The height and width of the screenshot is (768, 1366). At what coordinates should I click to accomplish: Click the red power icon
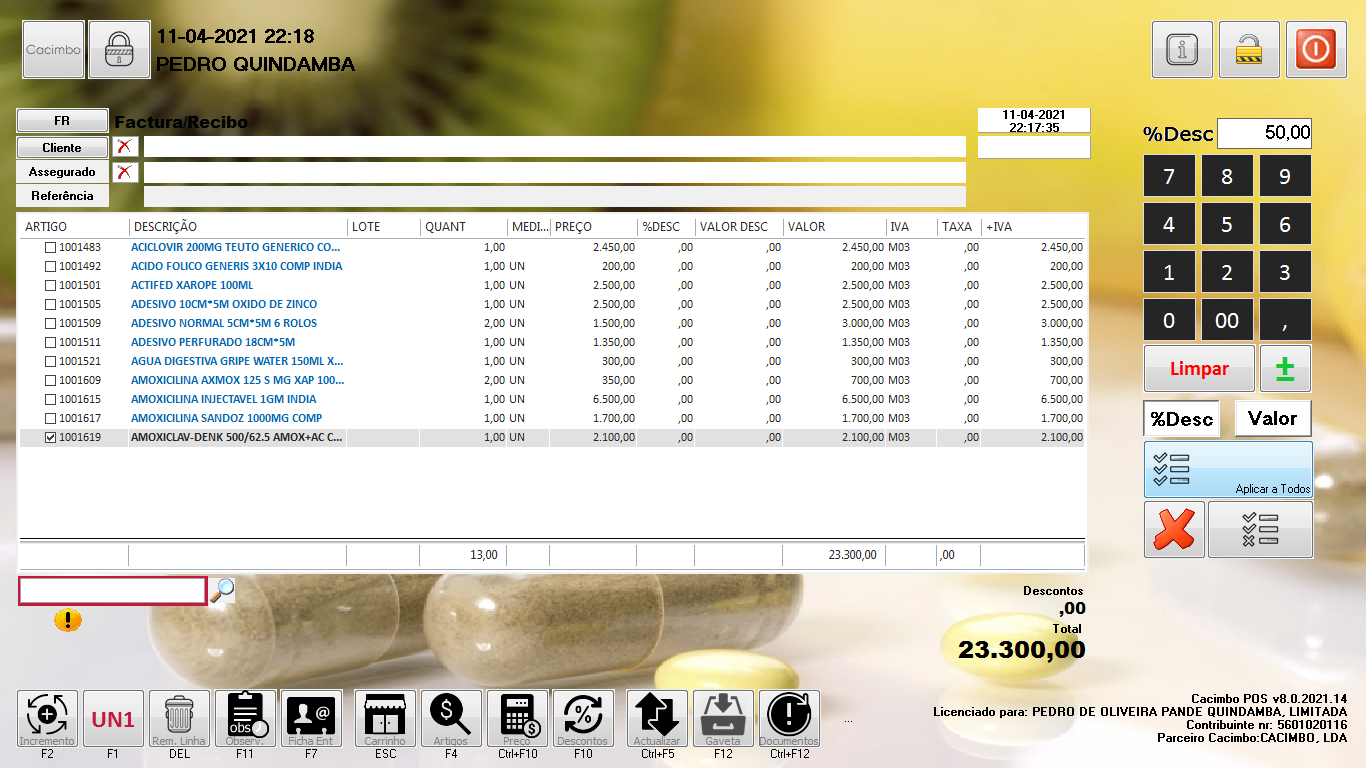pyautogui.click(x=1316, y=49)
